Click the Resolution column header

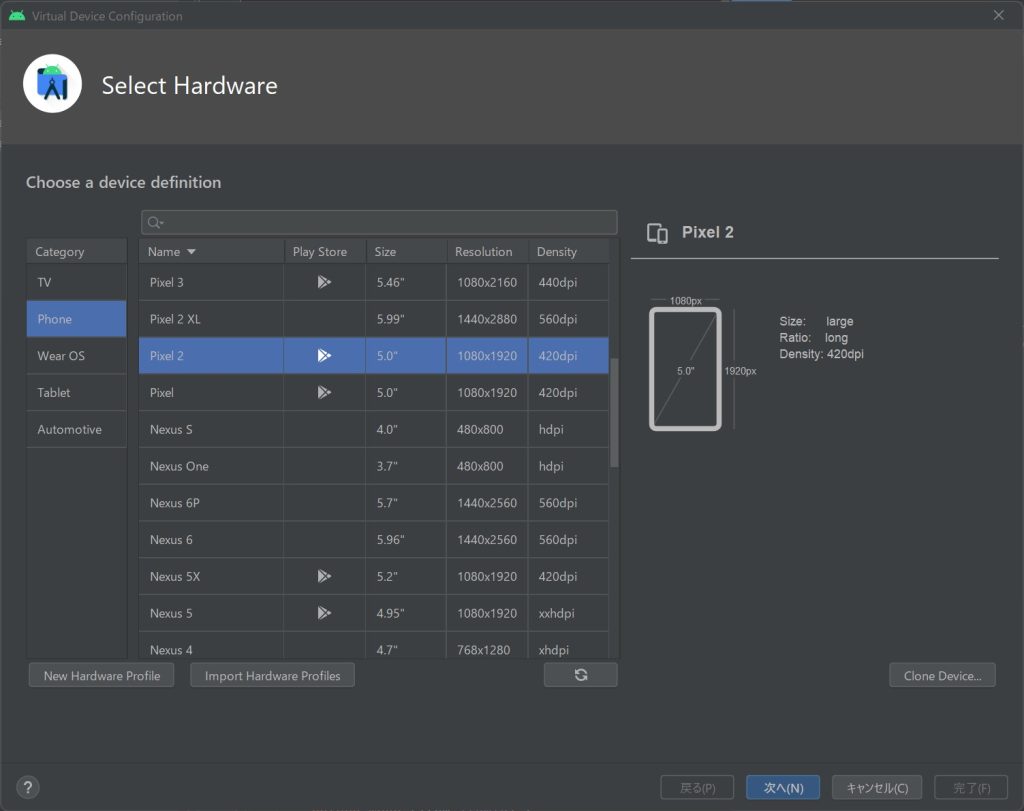click(487, 251)
